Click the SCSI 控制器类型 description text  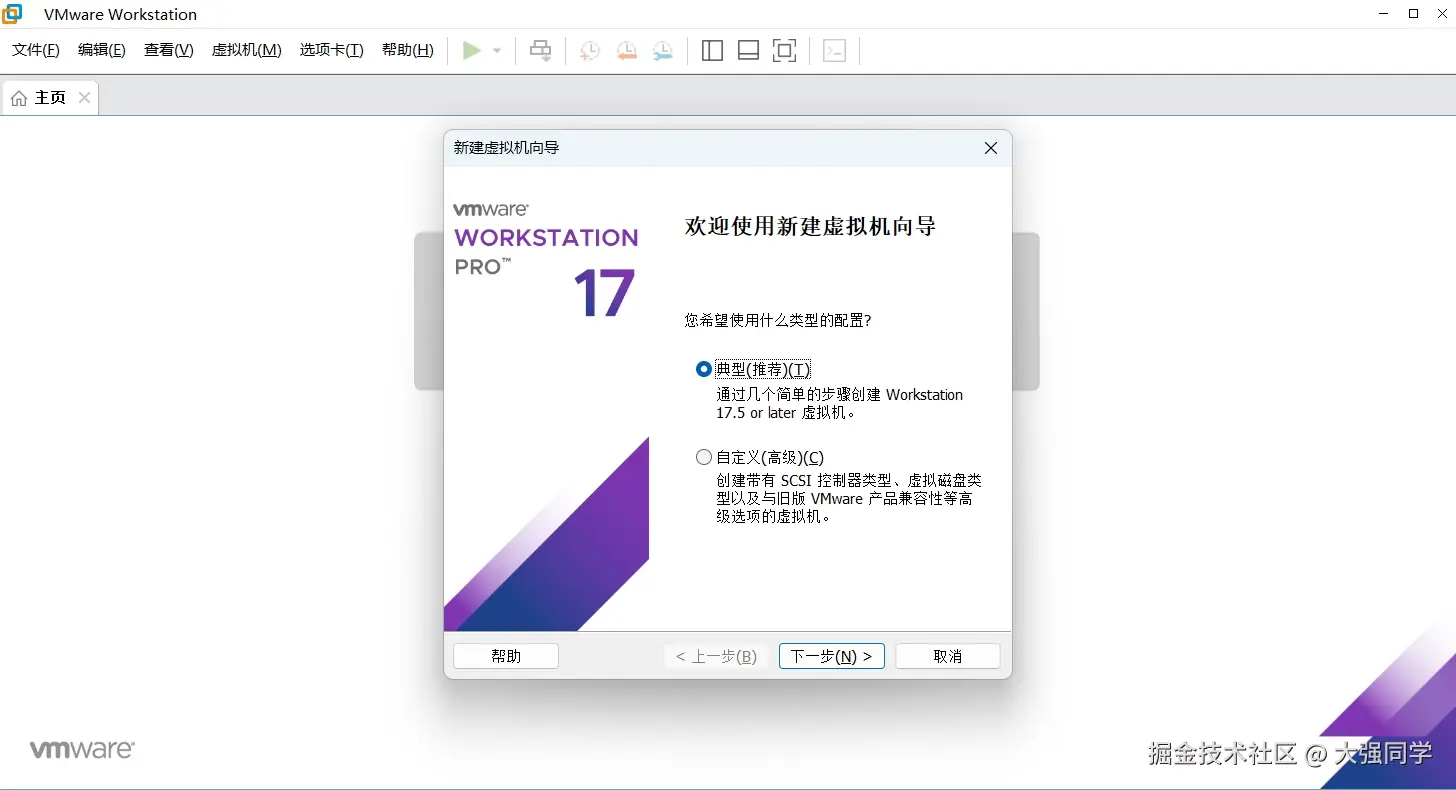coord(850,498)
